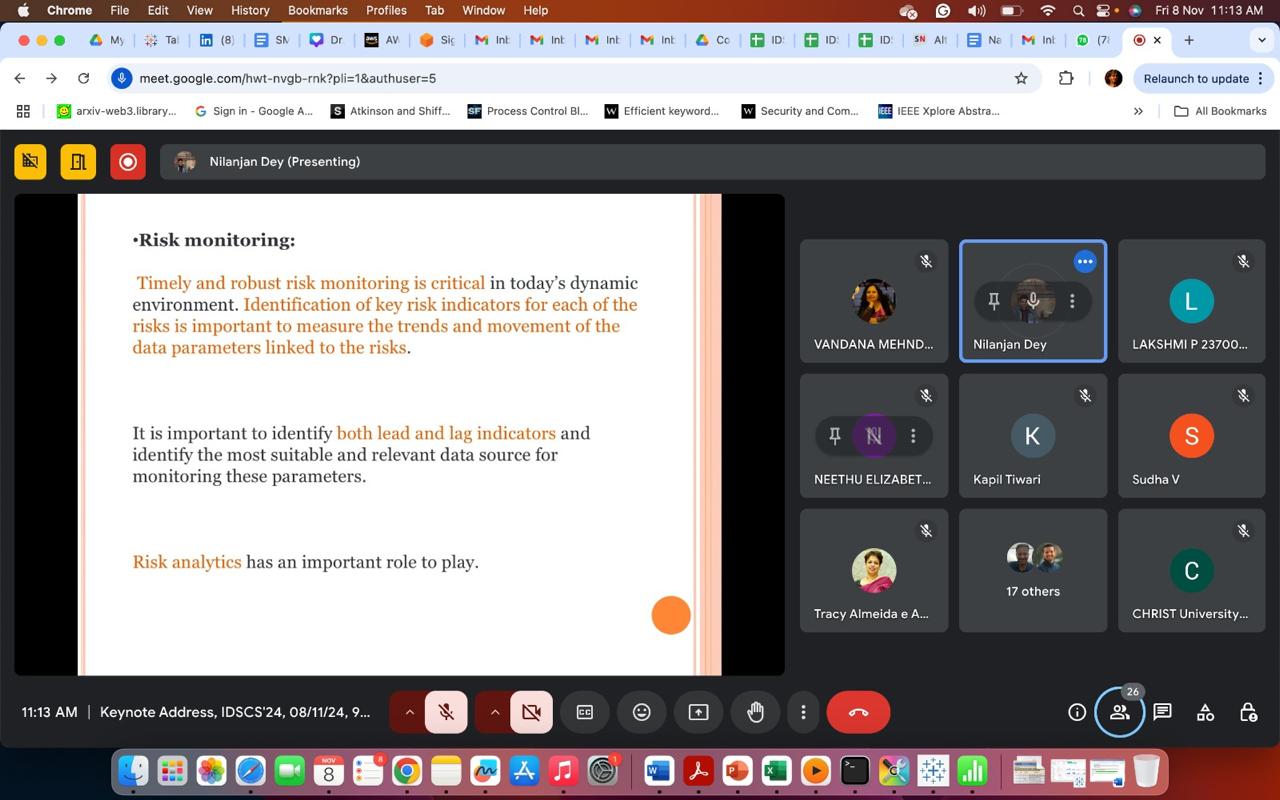Screen dimensions: 1280x800
Task: Expand audio settings arrow beside microphone
Action: coord(409,712)
